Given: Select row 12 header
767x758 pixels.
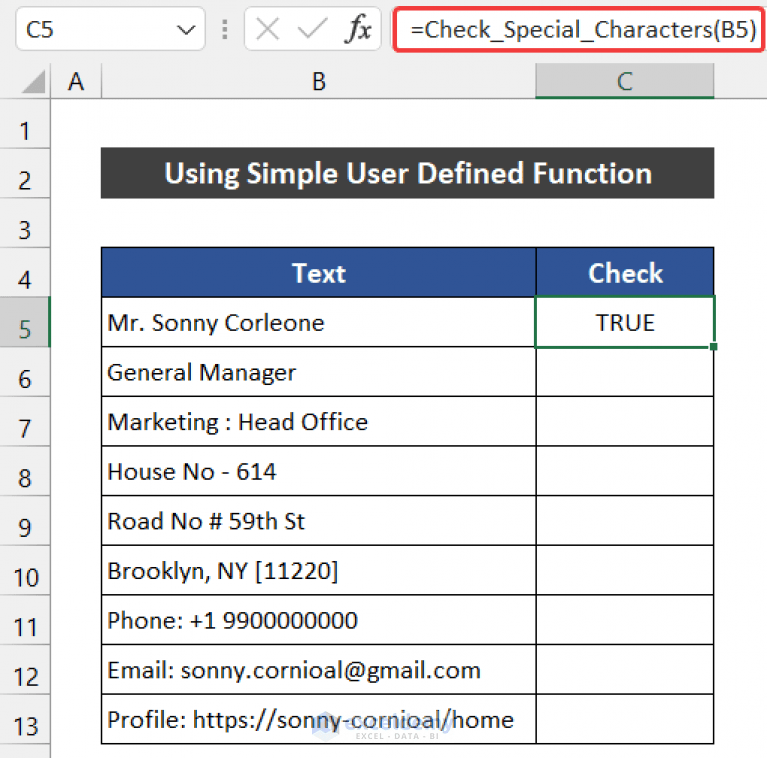Looking at the screenshot, I should [25, 669].
